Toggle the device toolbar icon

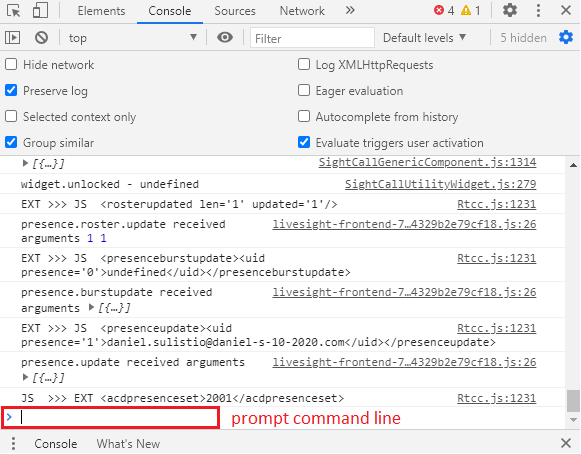click(40, 10)
